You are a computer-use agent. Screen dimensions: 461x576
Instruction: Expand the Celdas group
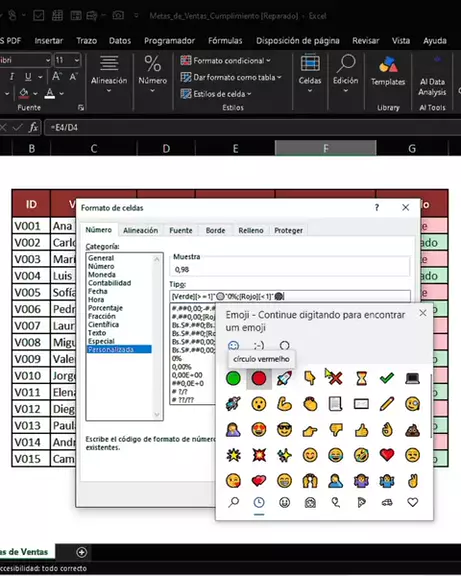point(310,73)
